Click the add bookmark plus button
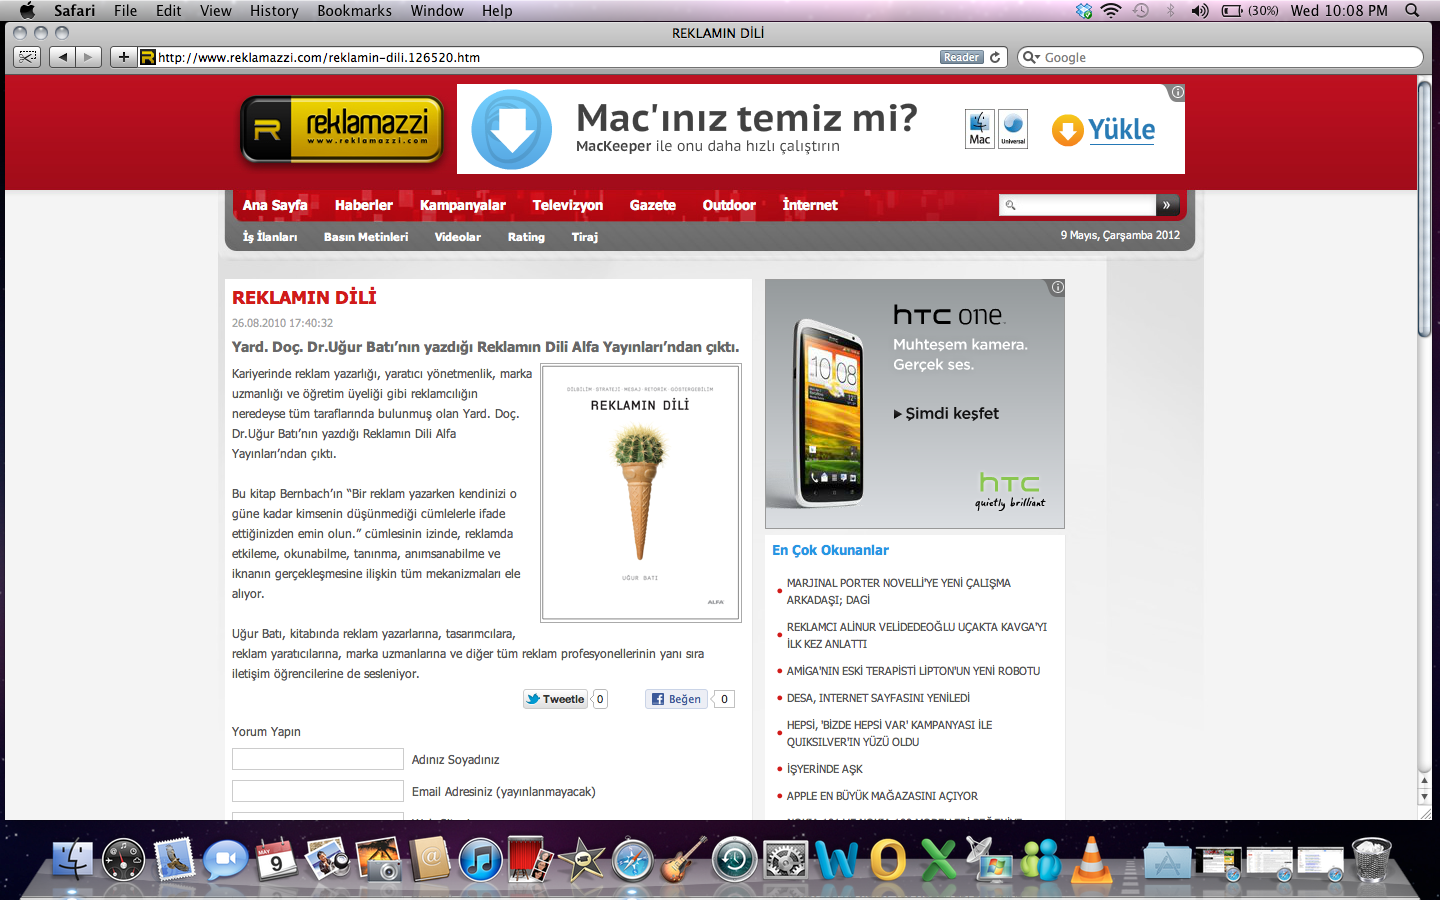1440x900 pixels. tap(123, 57)
